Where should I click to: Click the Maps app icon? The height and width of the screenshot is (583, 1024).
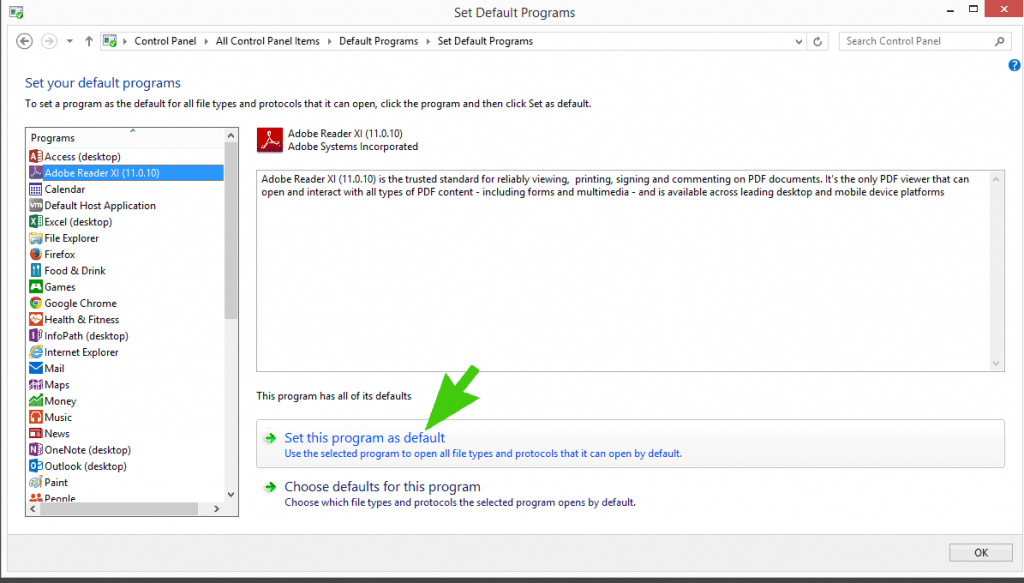[x=36, y=385]
